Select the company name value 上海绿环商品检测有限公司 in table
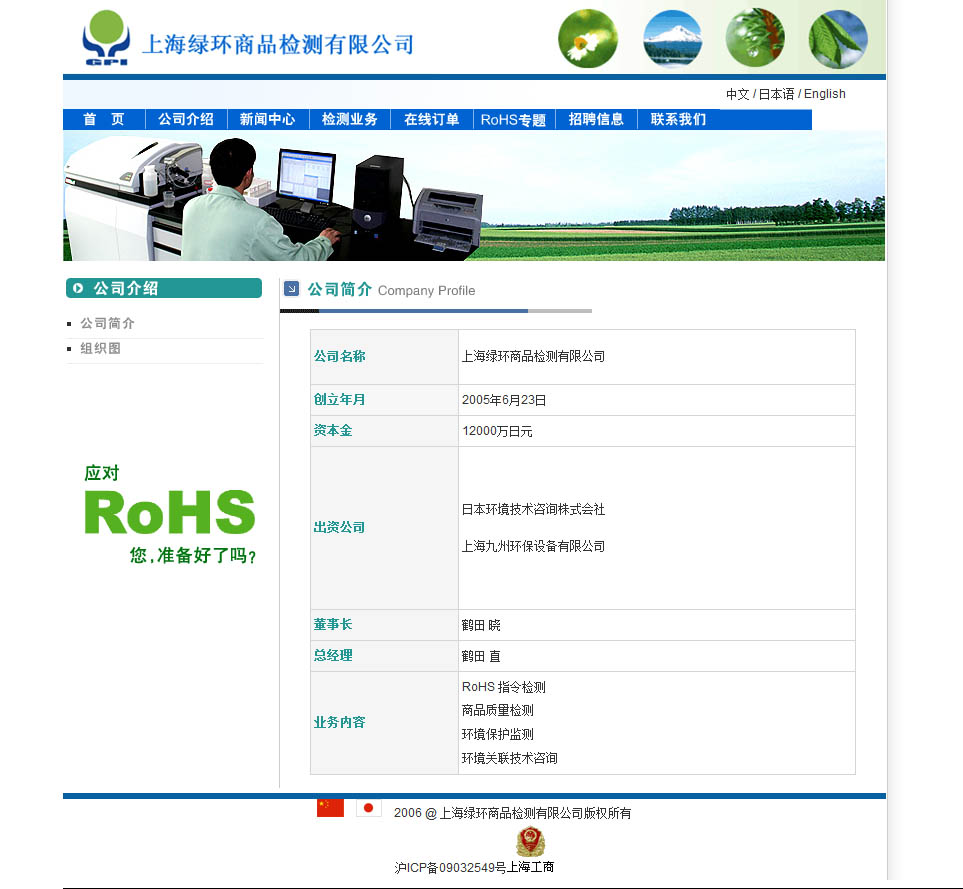The width and height of the screenshot is (963, 889). pos(533,357)
